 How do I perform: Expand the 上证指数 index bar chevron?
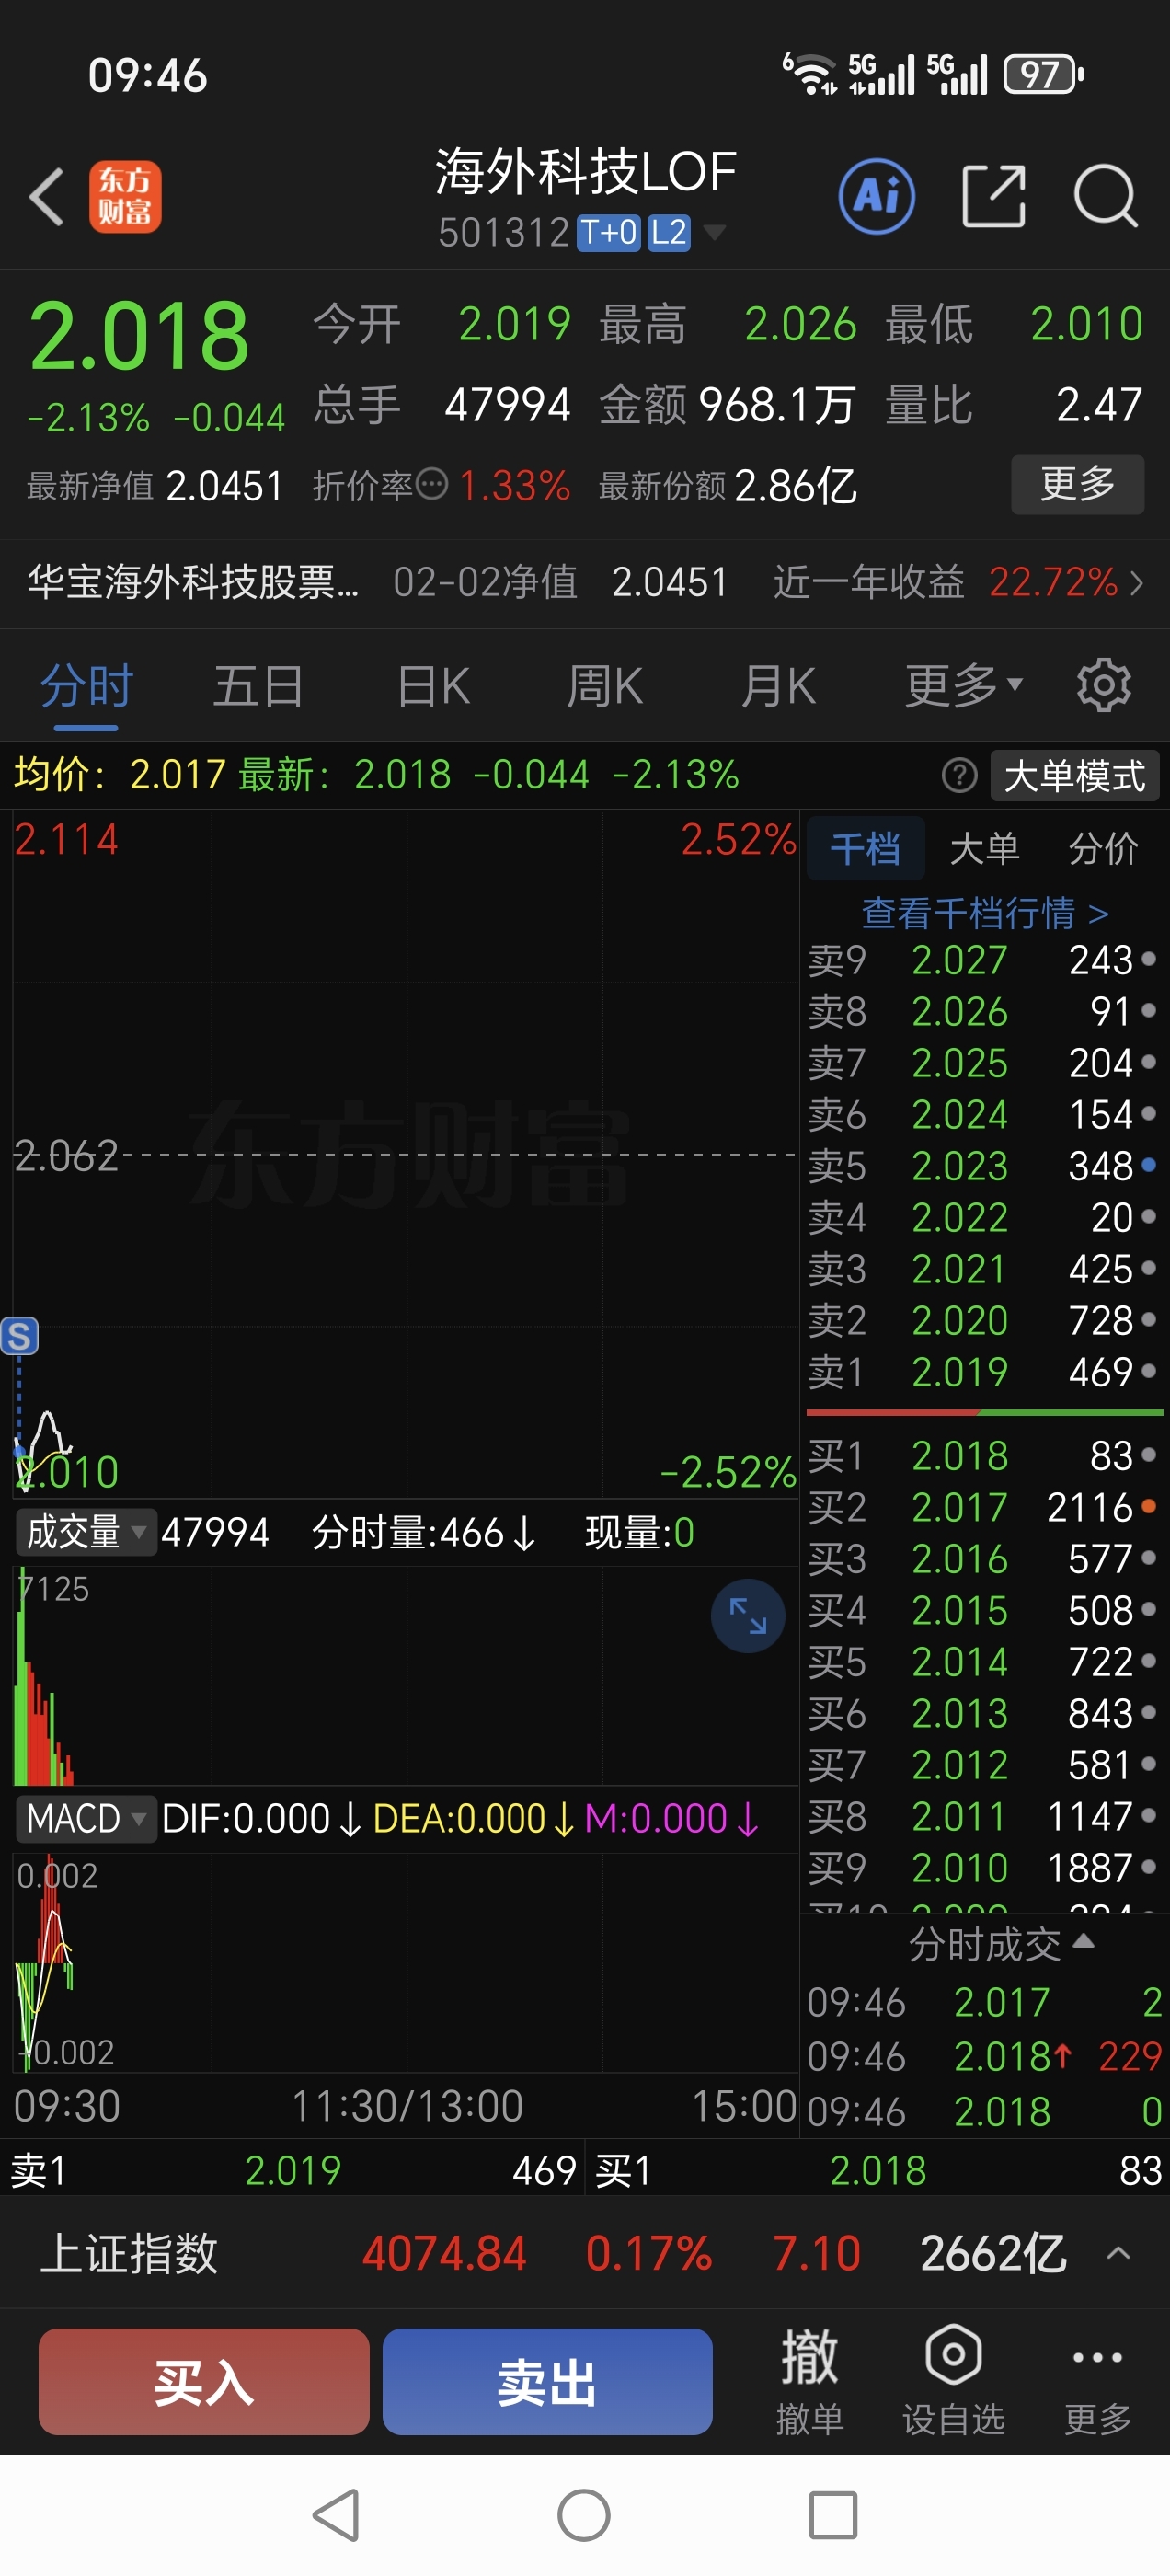1119,2253
